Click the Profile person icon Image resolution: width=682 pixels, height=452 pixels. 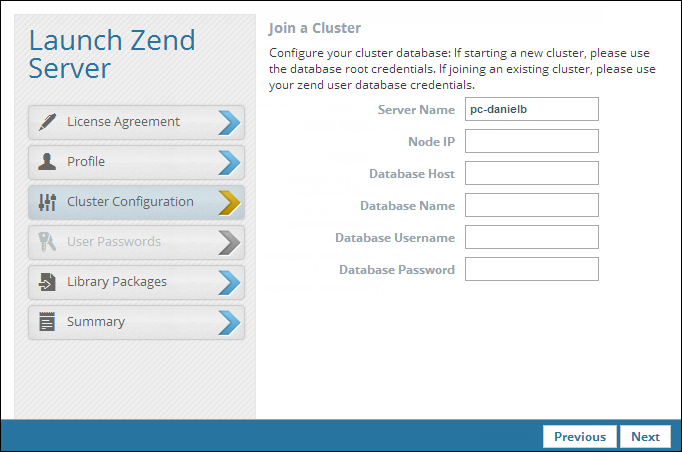tap(47, 162)
